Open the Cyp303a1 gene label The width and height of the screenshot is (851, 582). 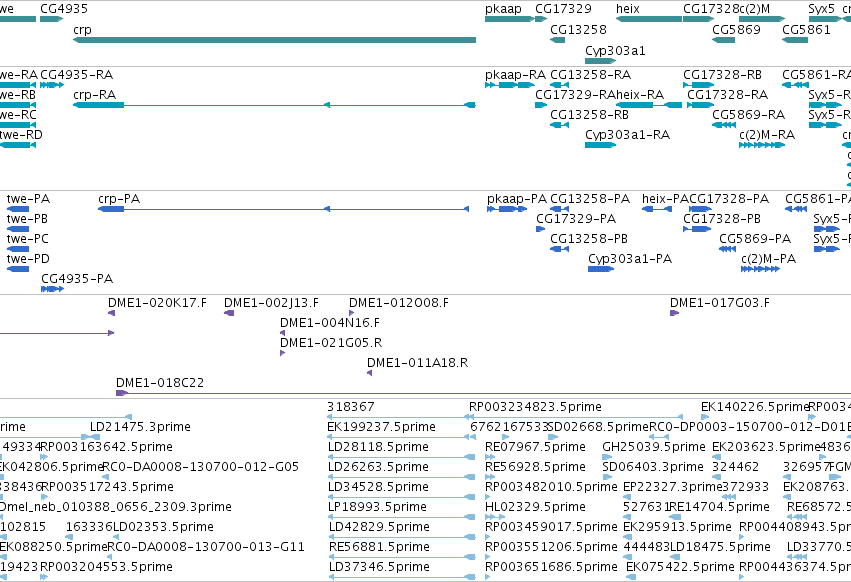615,51
